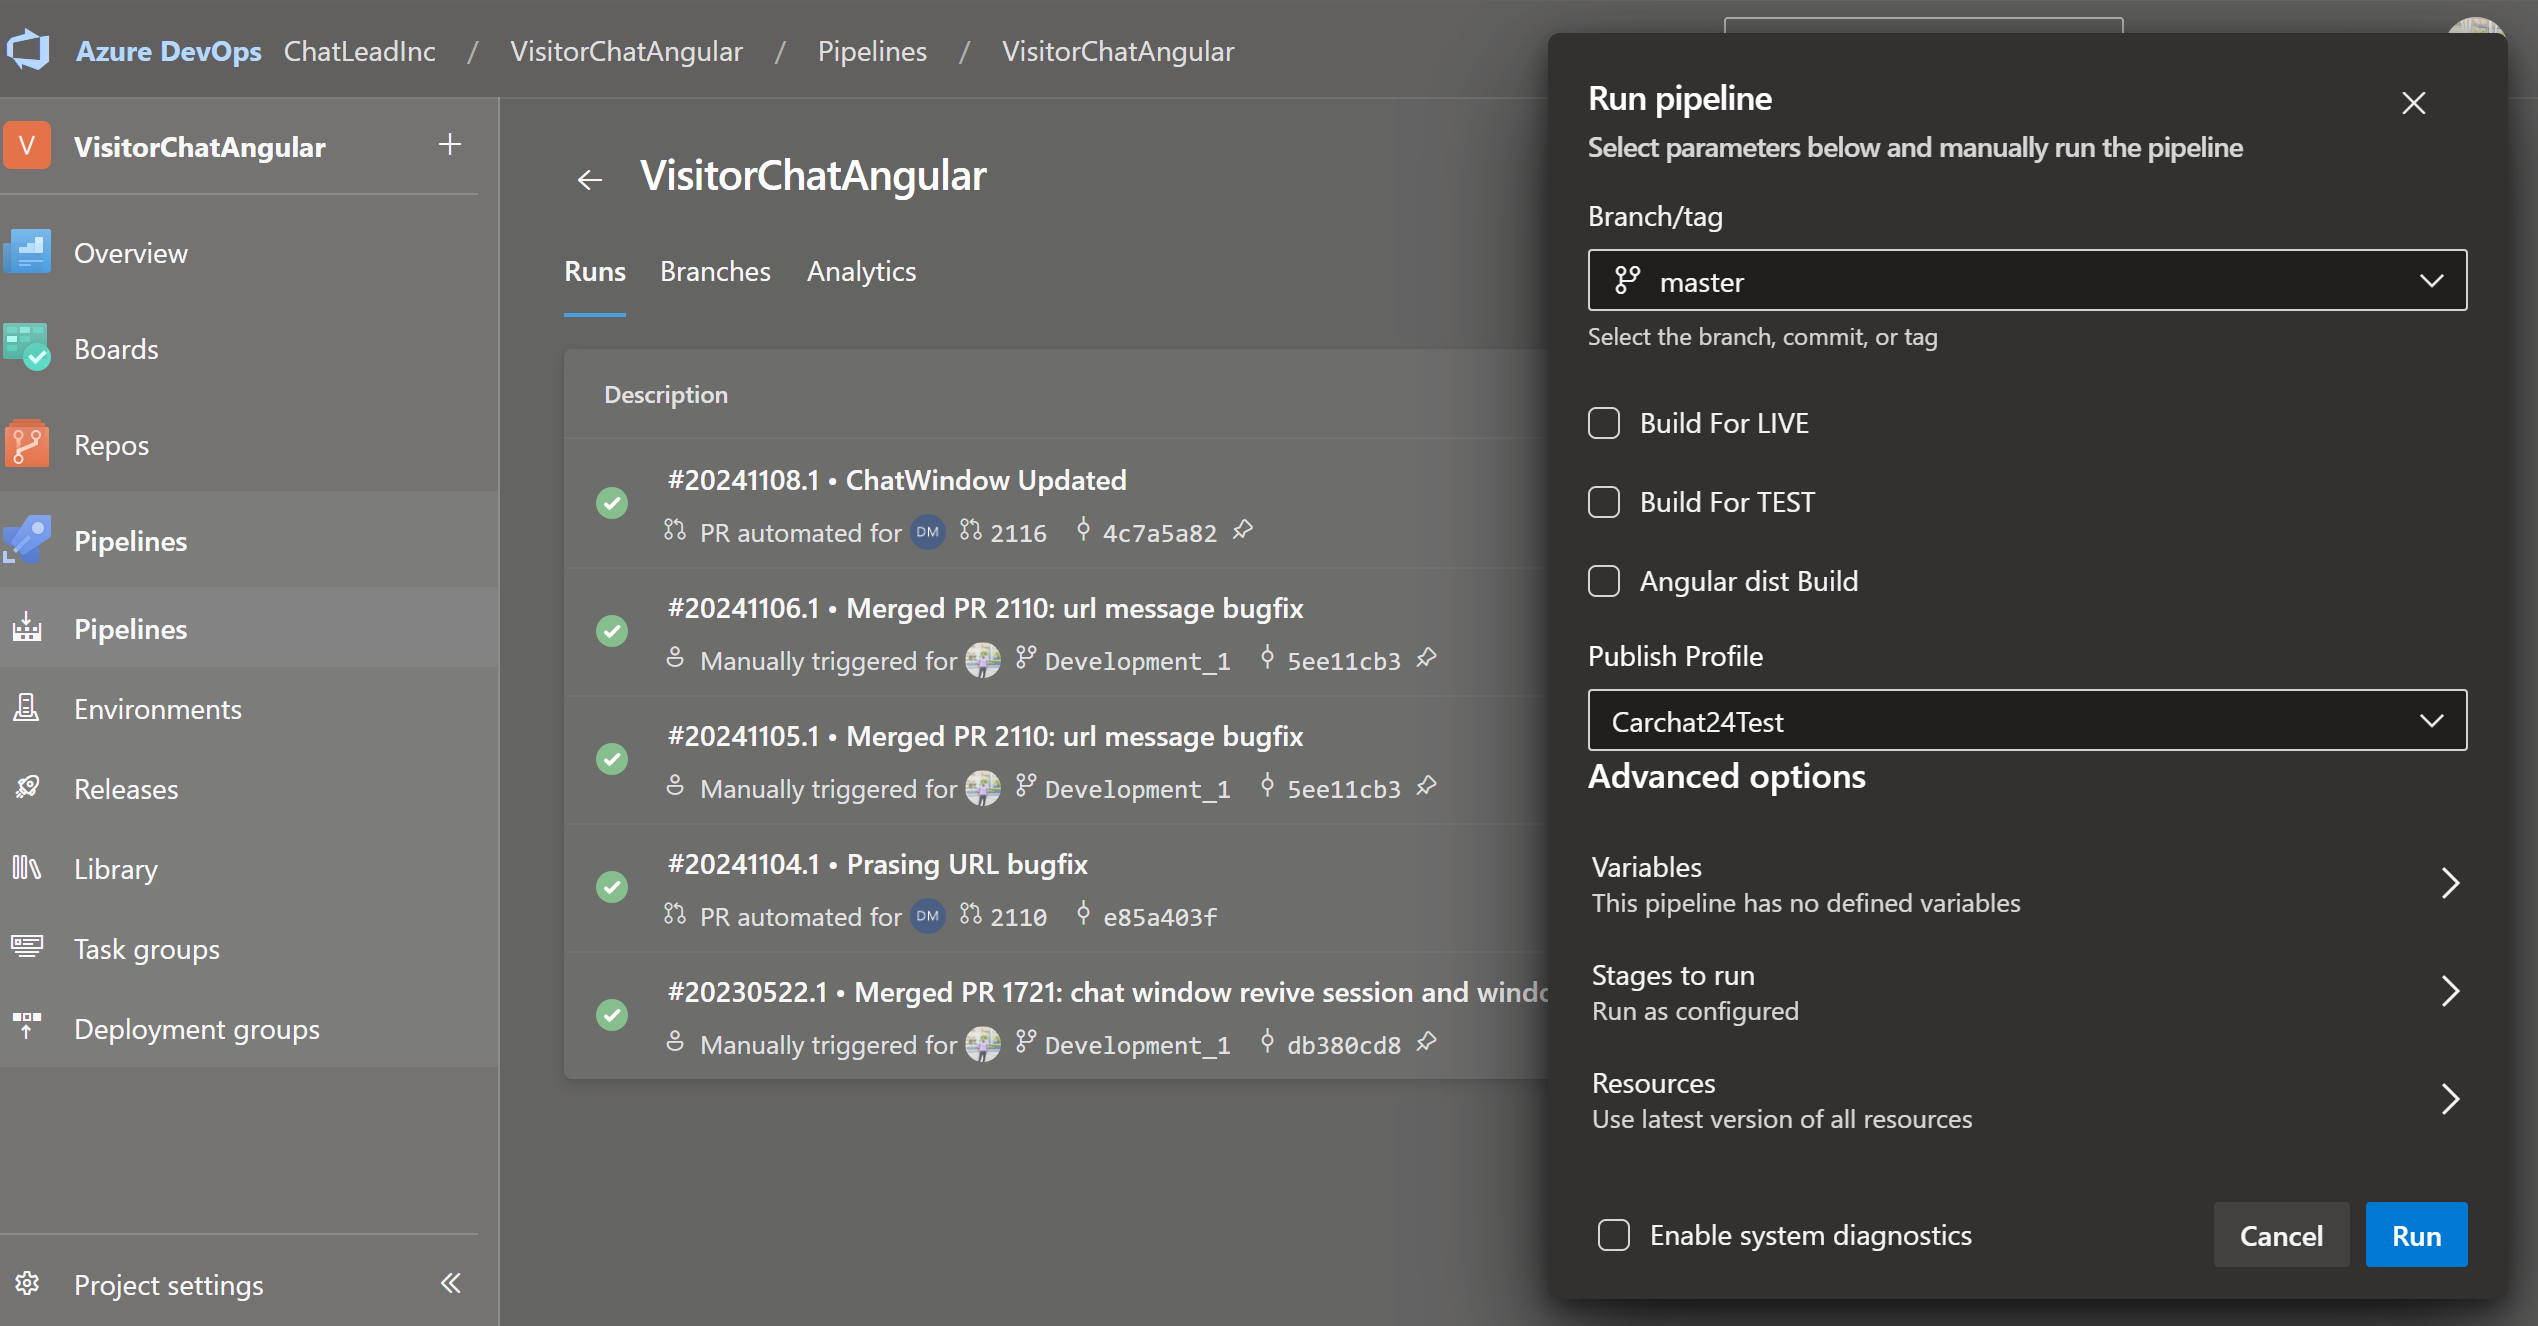The height and width of the screenshot is (1326, 2538).
Task: Open the Branch/tag master dropdown
Action: (x=2026, y=281)
